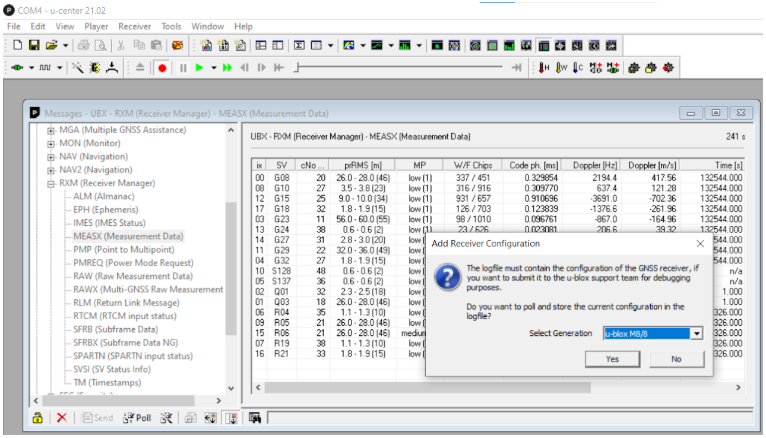This screenshot has width=766, height=438.
Task: Click the green fast-forward double arrow
Action: pyautogui.click(x=227, y=68)
